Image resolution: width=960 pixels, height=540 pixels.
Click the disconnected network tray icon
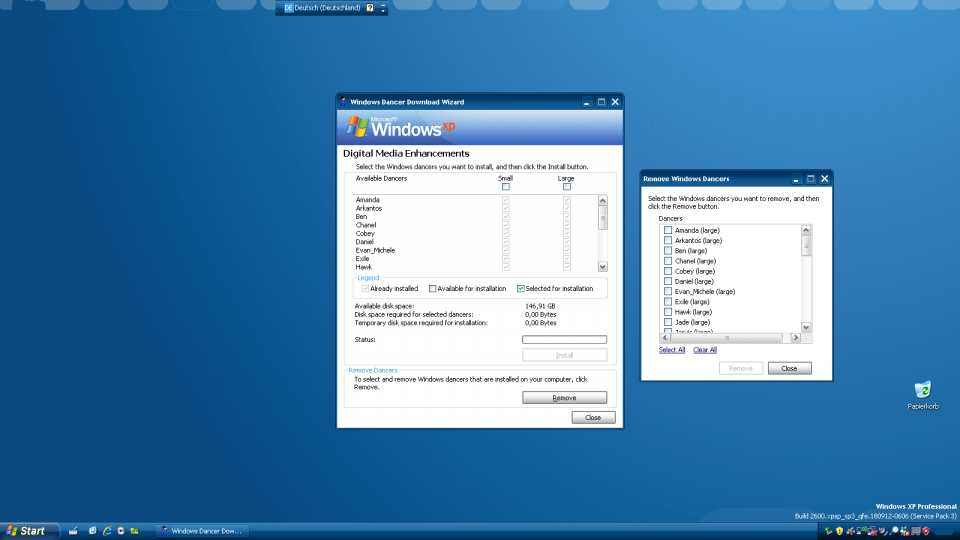pyautogui.click(x=872, y=531)
